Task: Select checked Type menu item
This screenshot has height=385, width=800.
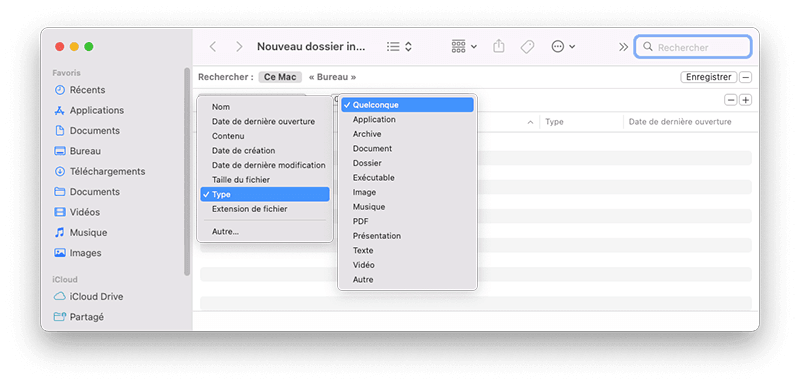Action: tap(265, 194)
